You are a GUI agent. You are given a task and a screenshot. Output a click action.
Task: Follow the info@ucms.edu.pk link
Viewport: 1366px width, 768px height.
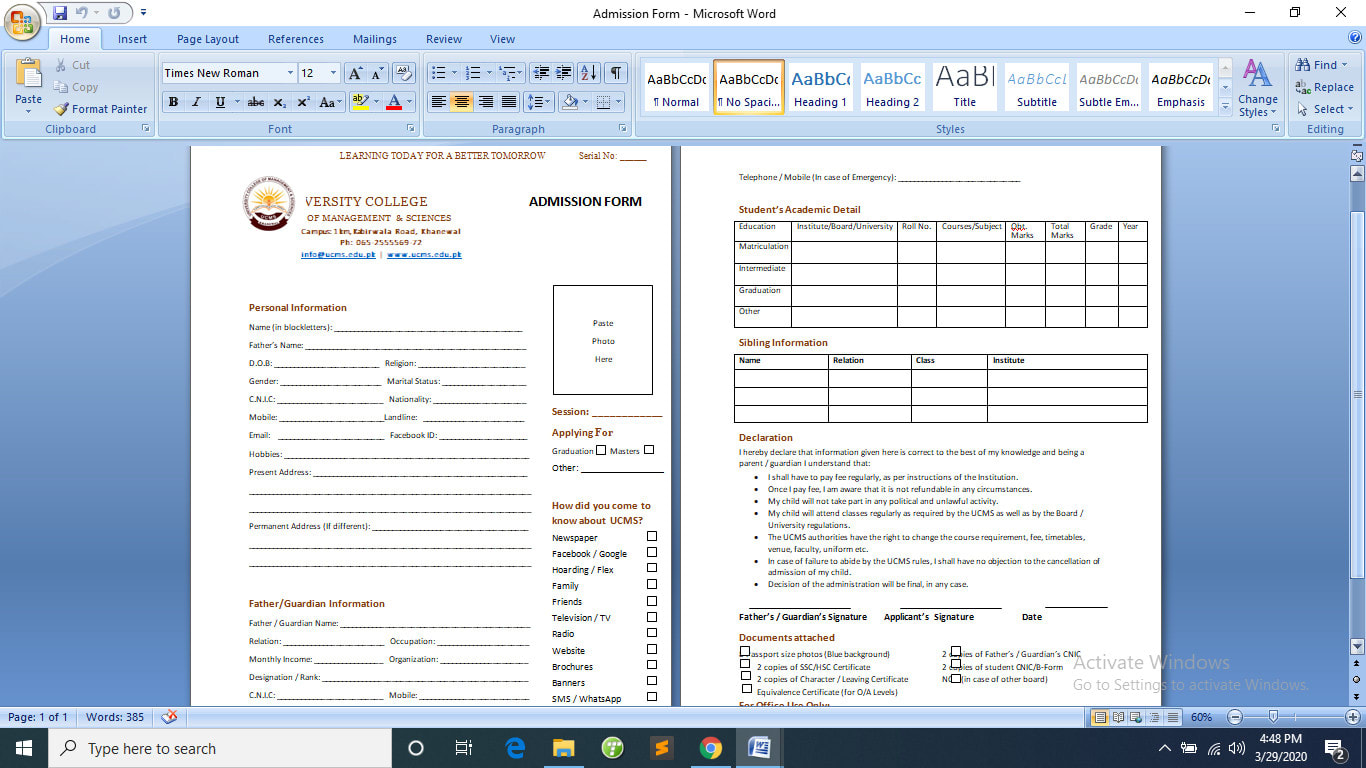(338, 255)
